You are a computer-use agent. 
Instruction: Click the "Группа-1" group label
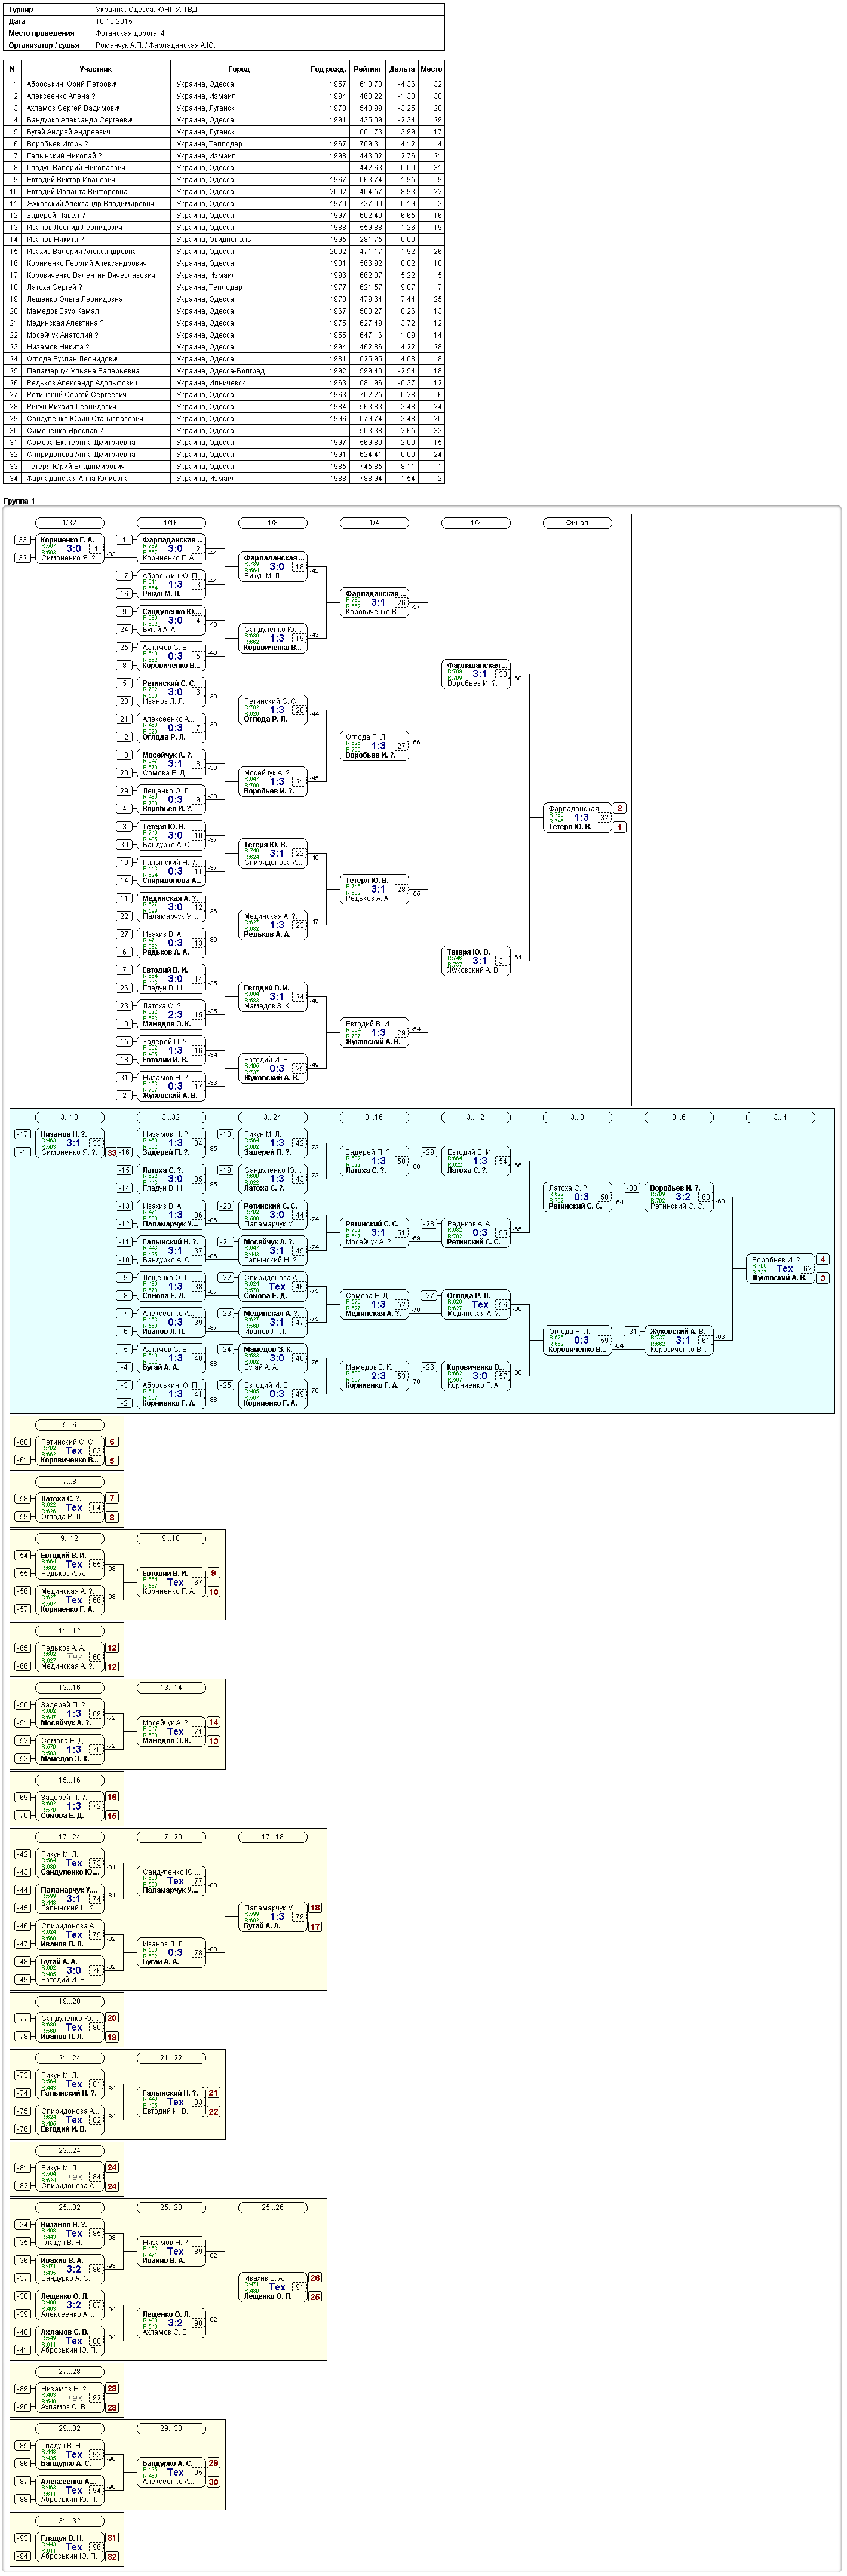pos(20,501)
